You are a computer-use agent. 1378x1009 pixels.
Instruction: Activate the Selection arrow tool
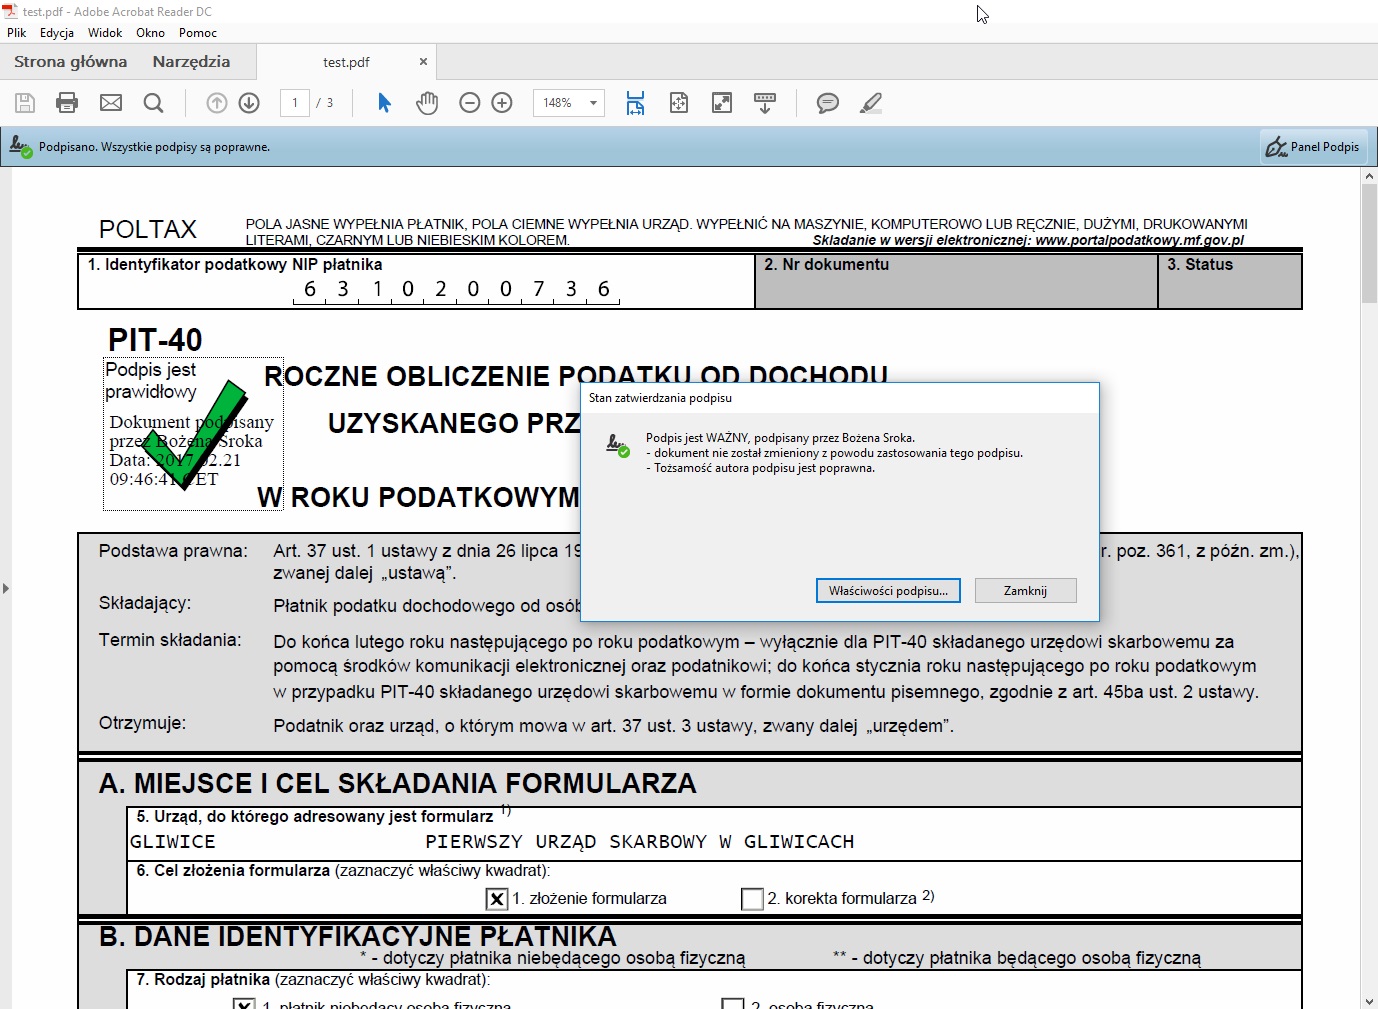coord(385,102)
